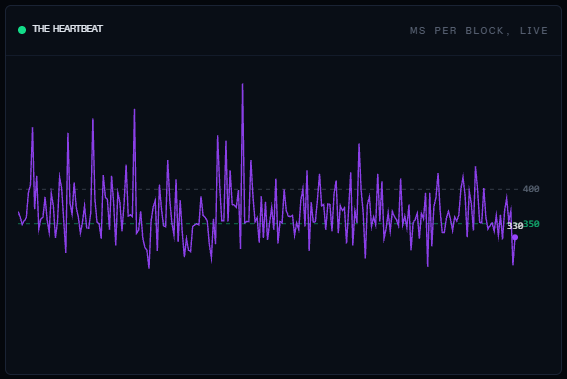The width and height of the screenshot is (567, 379).
Task: Click THE HEARTBEAT panel title
Action: coord(68,29)
